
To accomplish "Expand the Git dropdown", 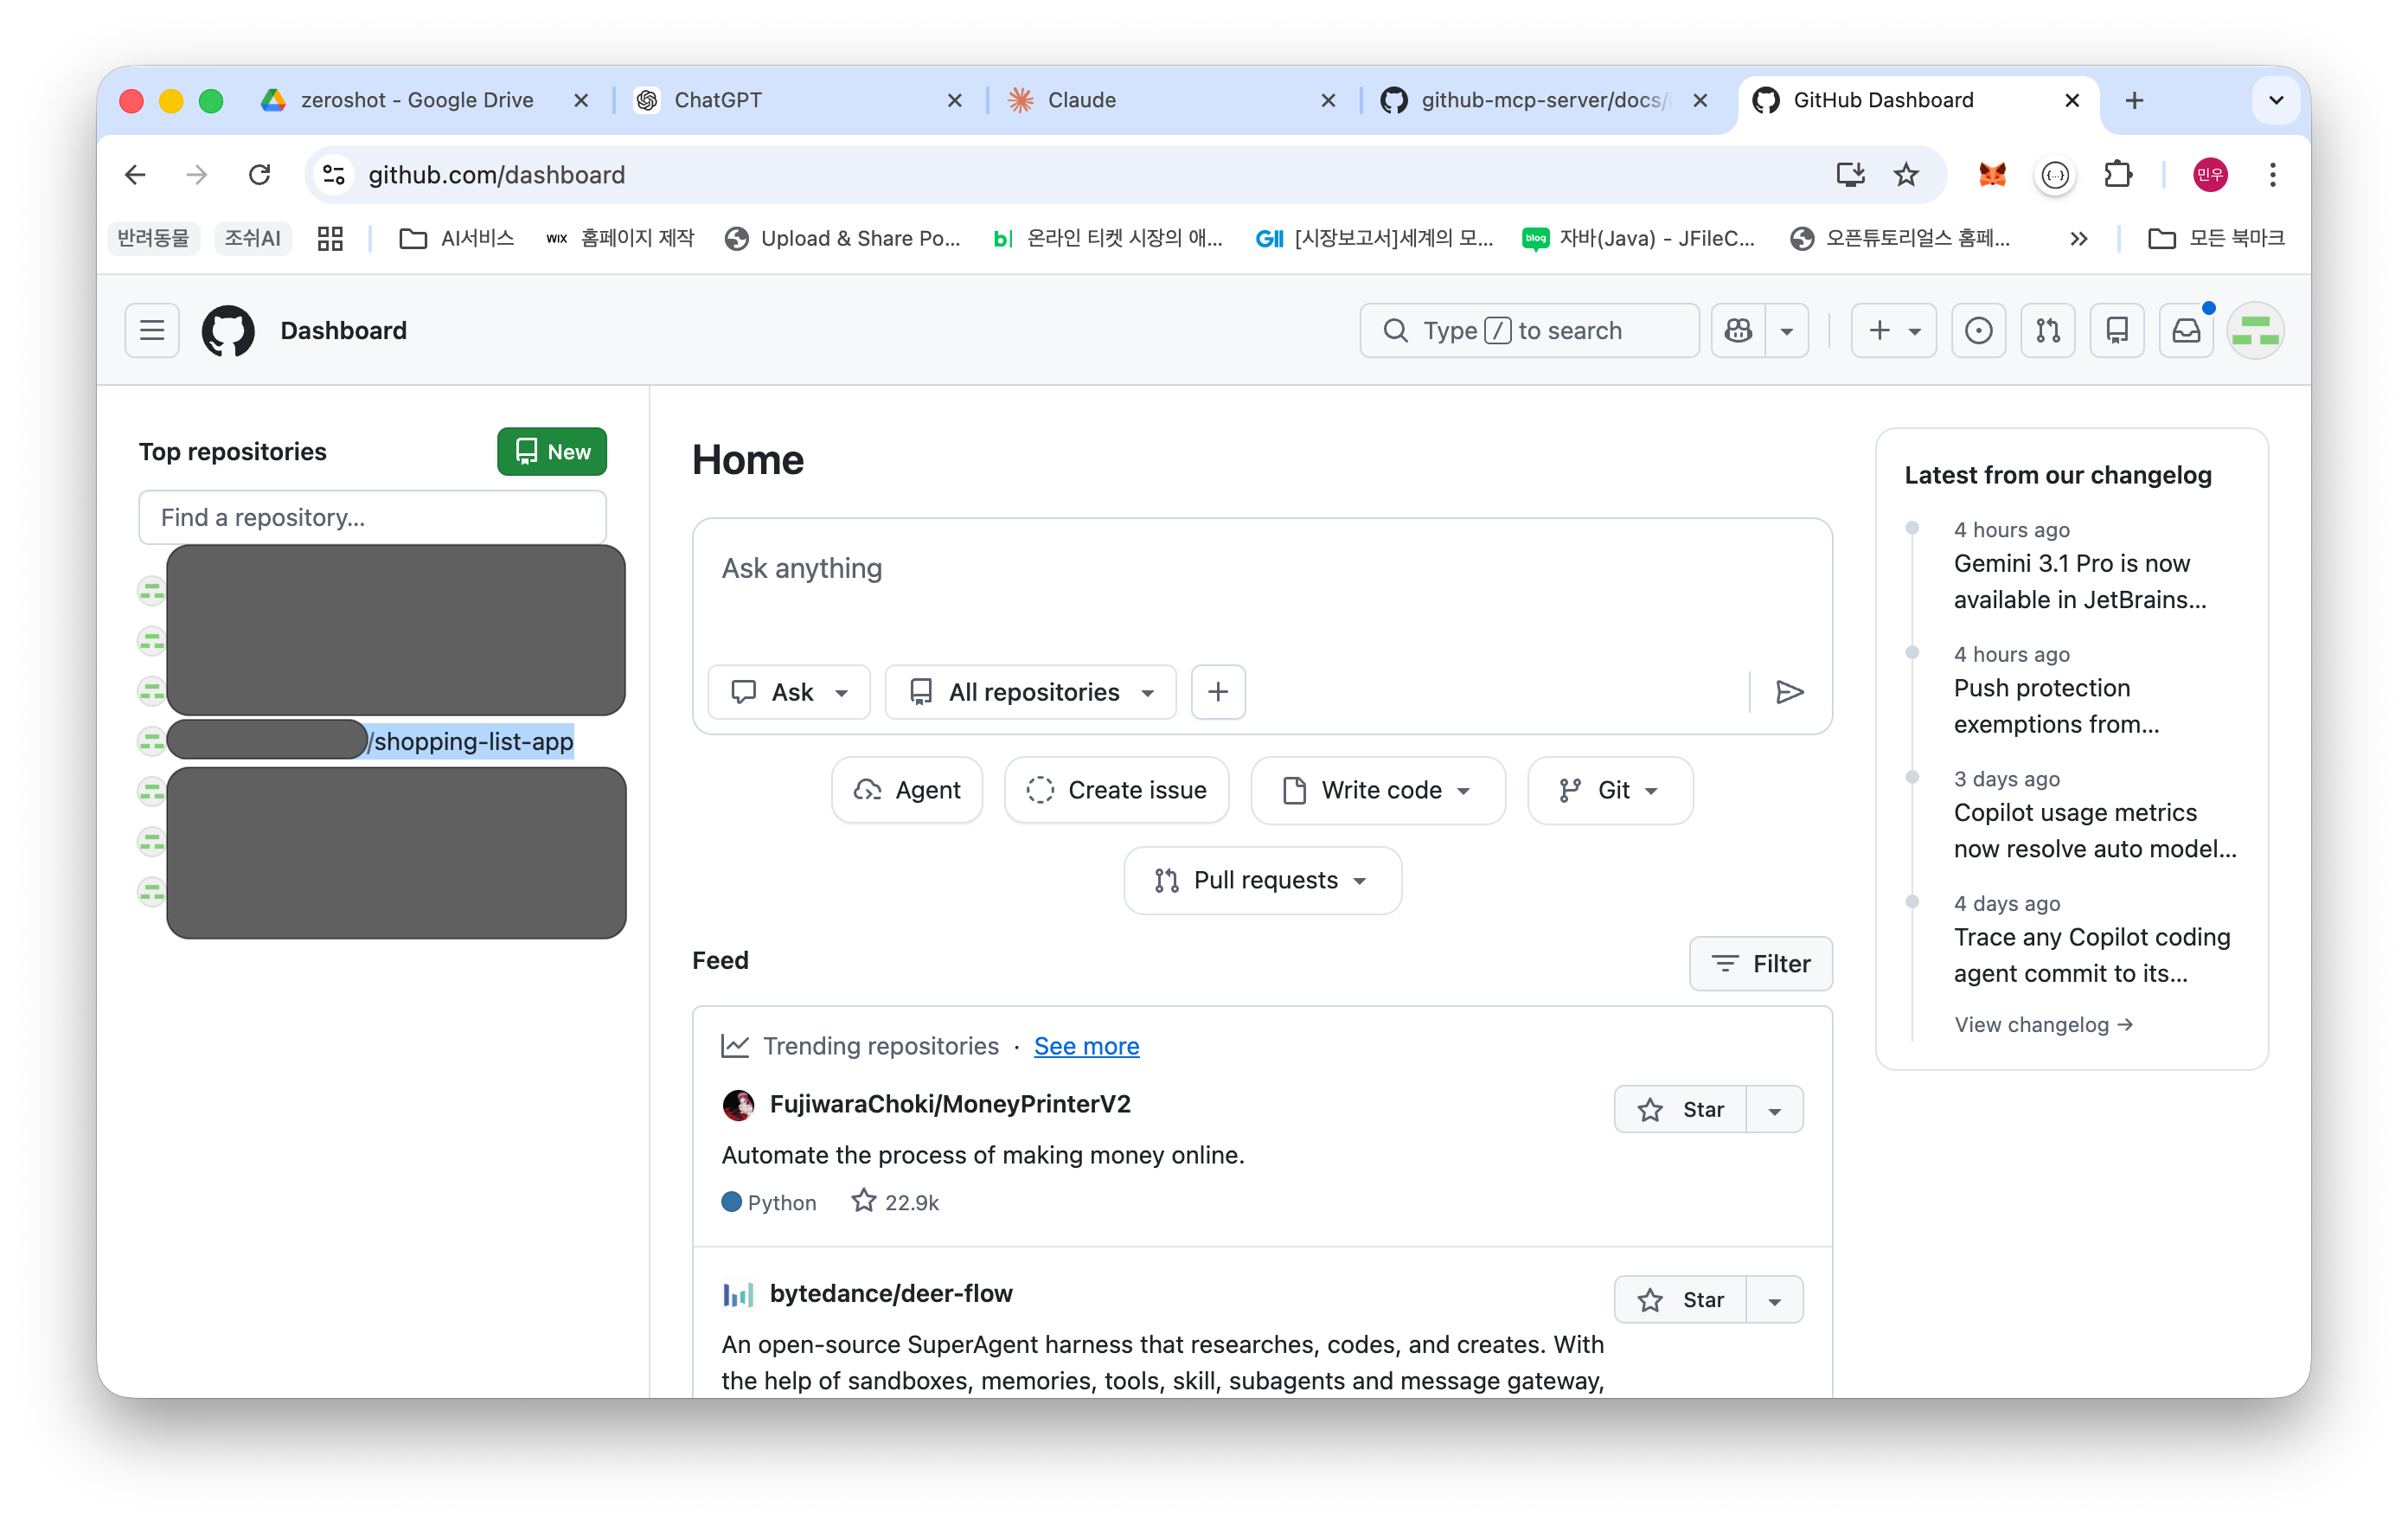I will (1610, 790).
